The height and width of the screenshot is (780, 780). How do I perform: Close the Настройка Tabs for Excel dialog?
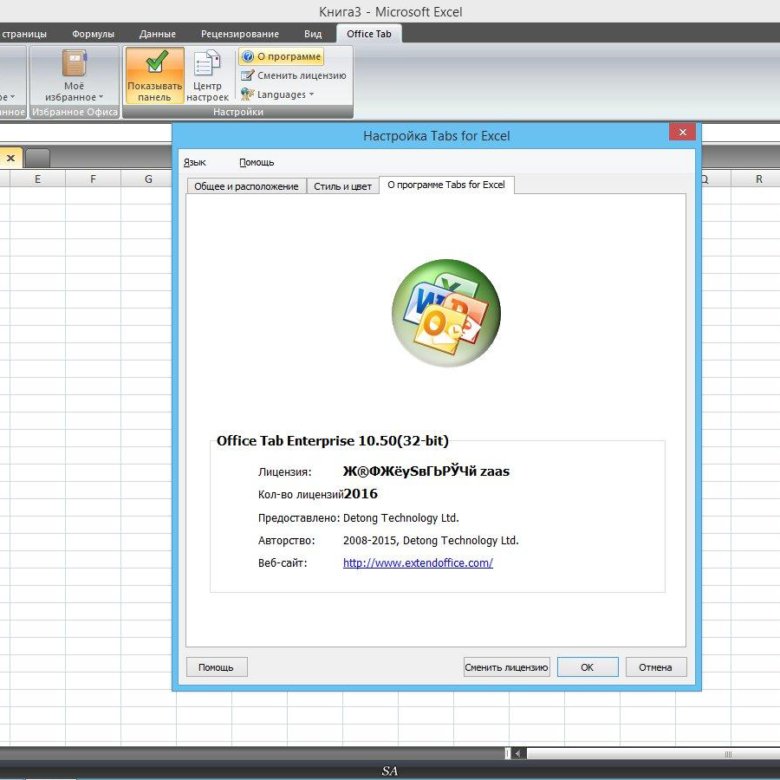point(682,133)
